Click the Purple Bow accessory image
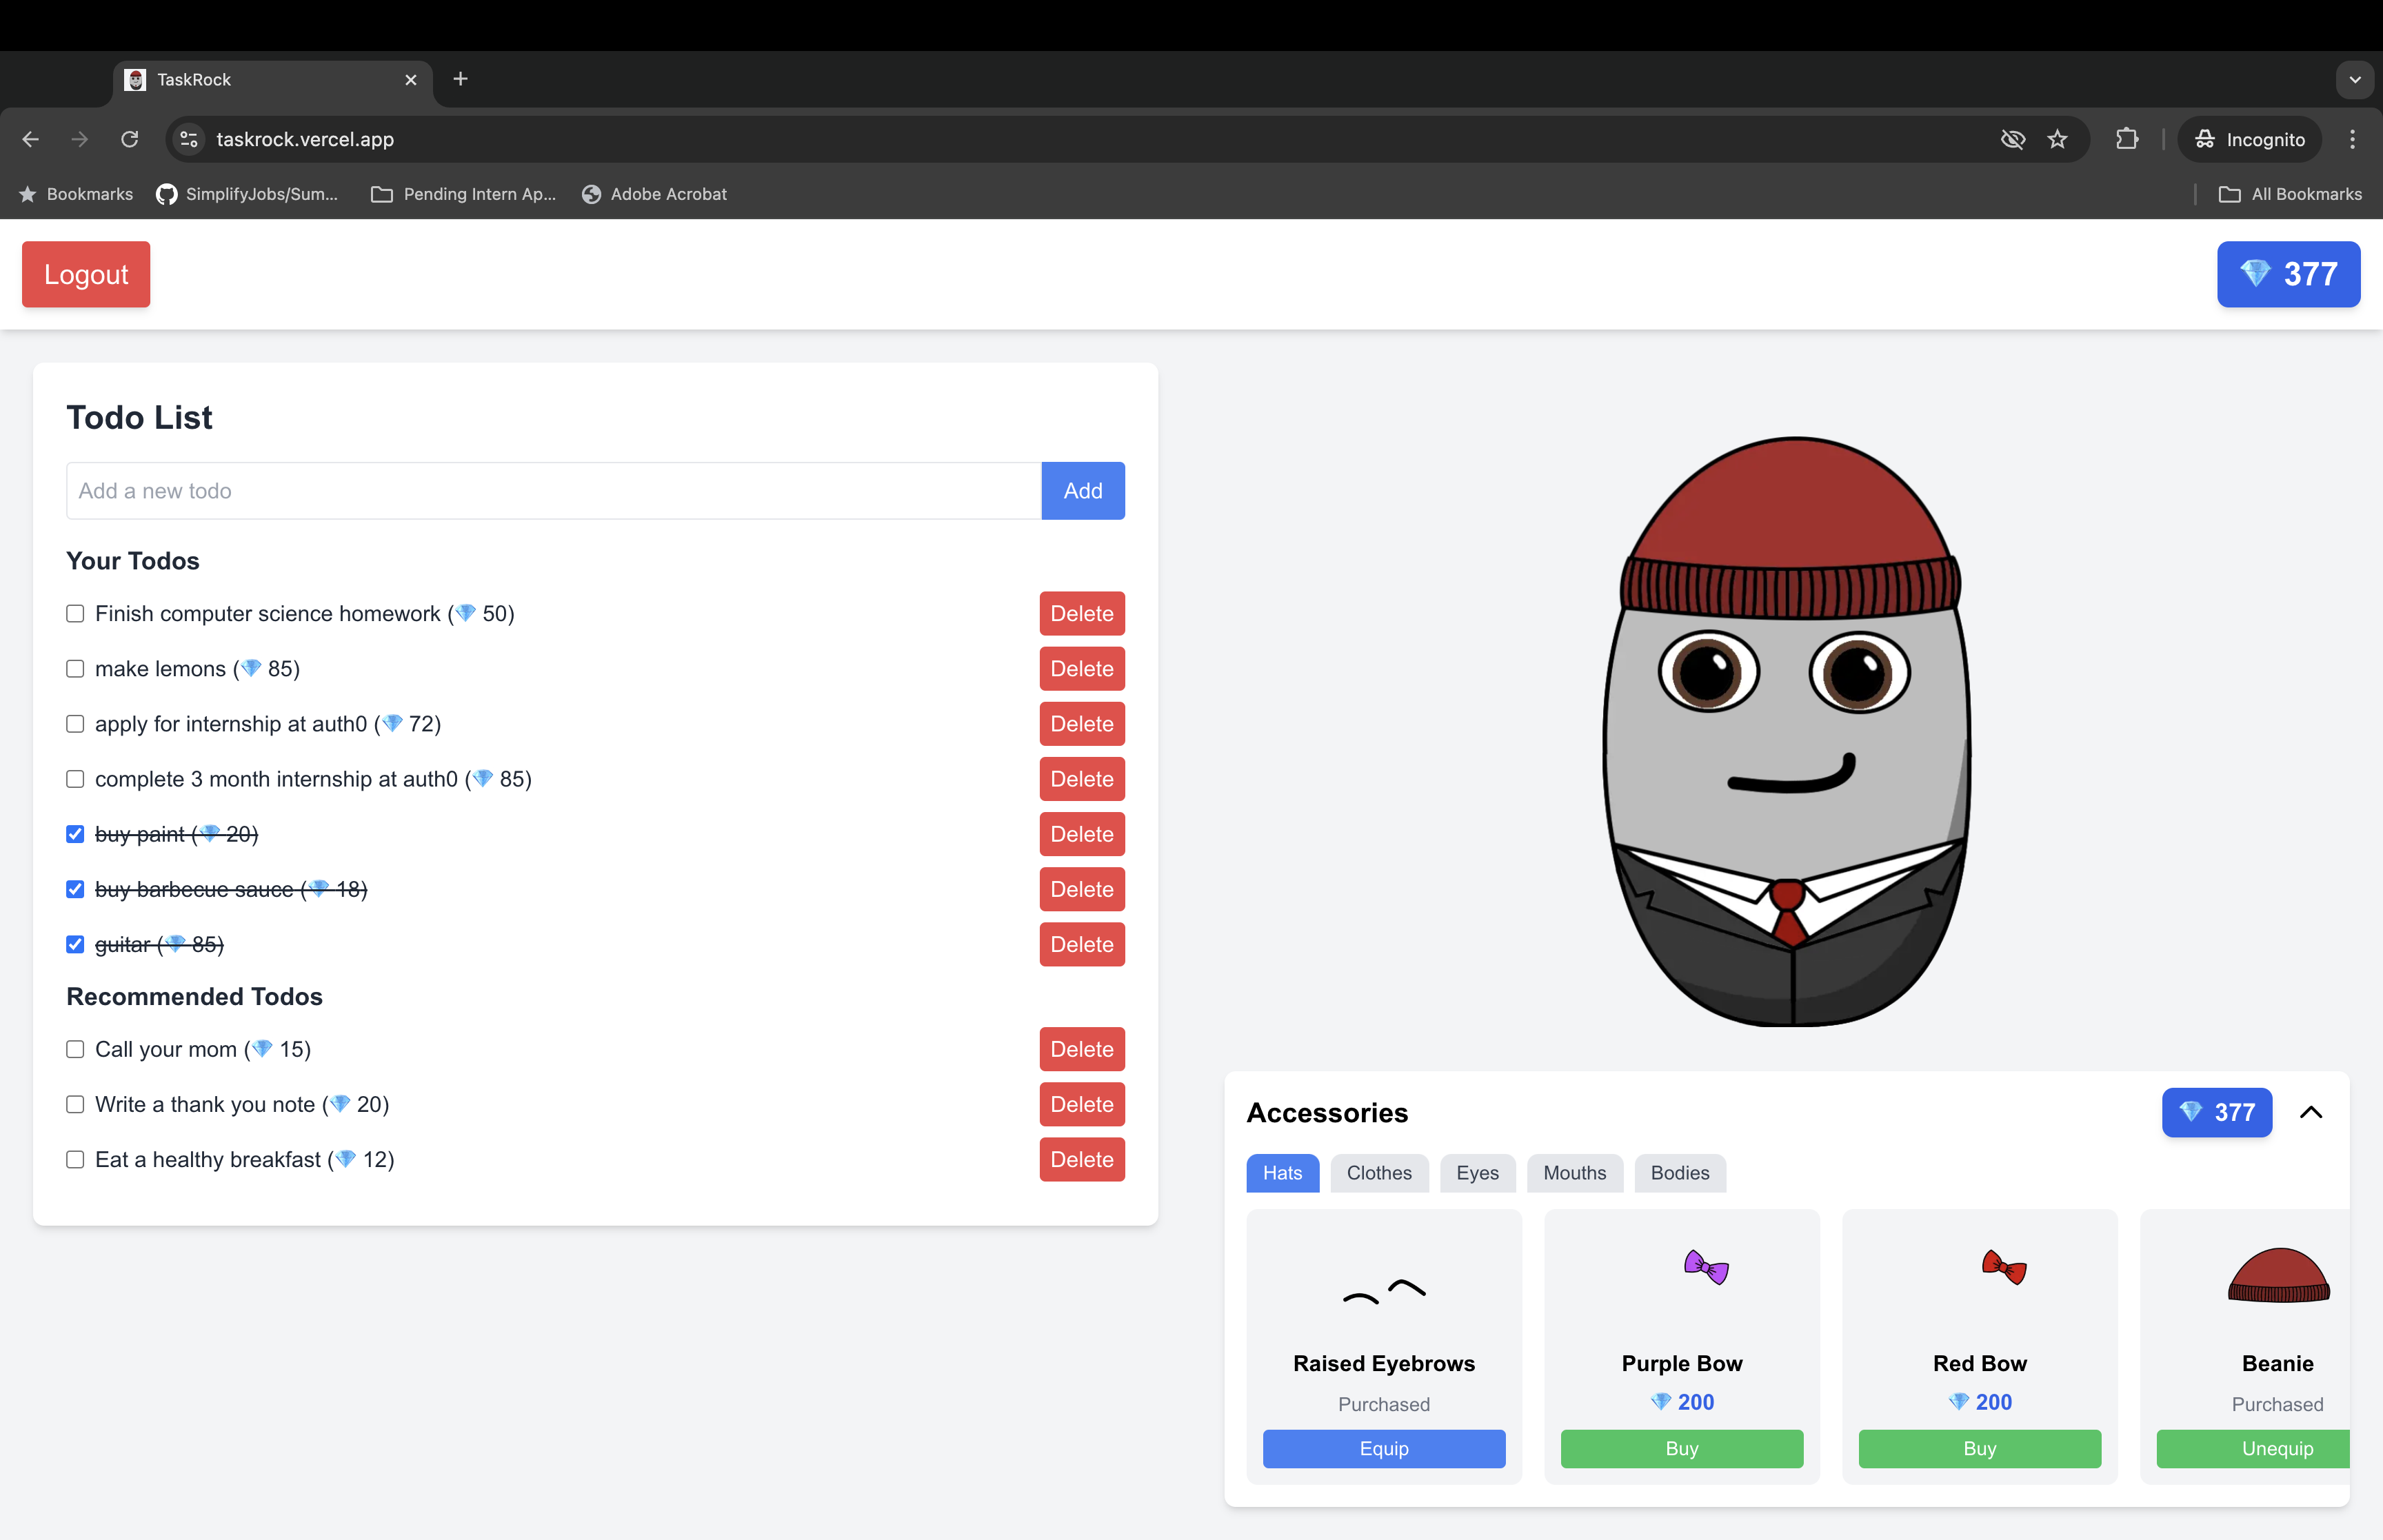Screen dimensions: 2383x1540 1705,1268
